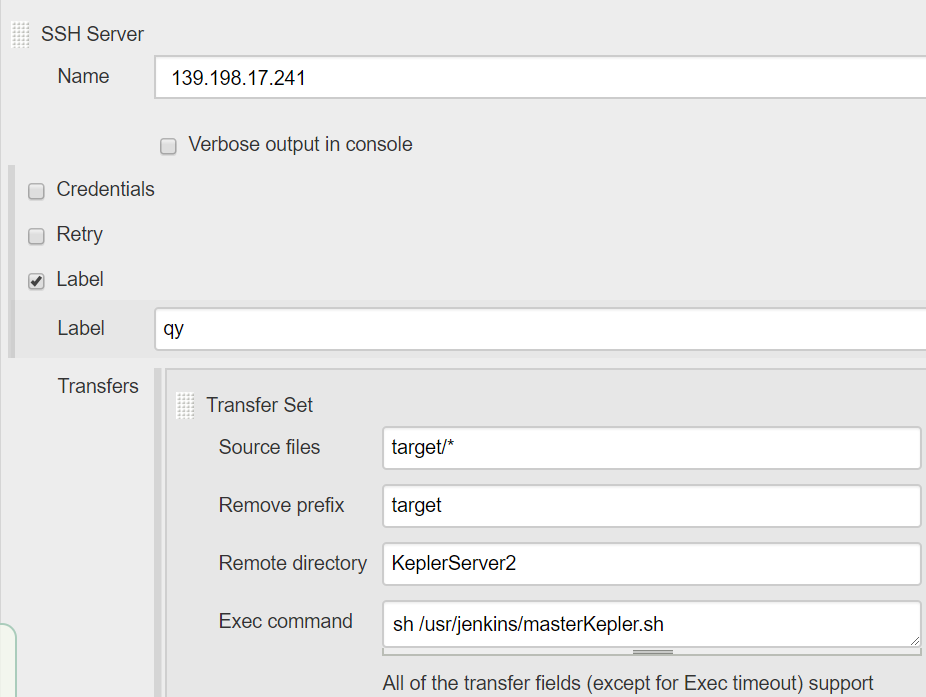The image size is (926, 697).
Task: Grab the resize bar under Exec command
Action: coord(652,652)
